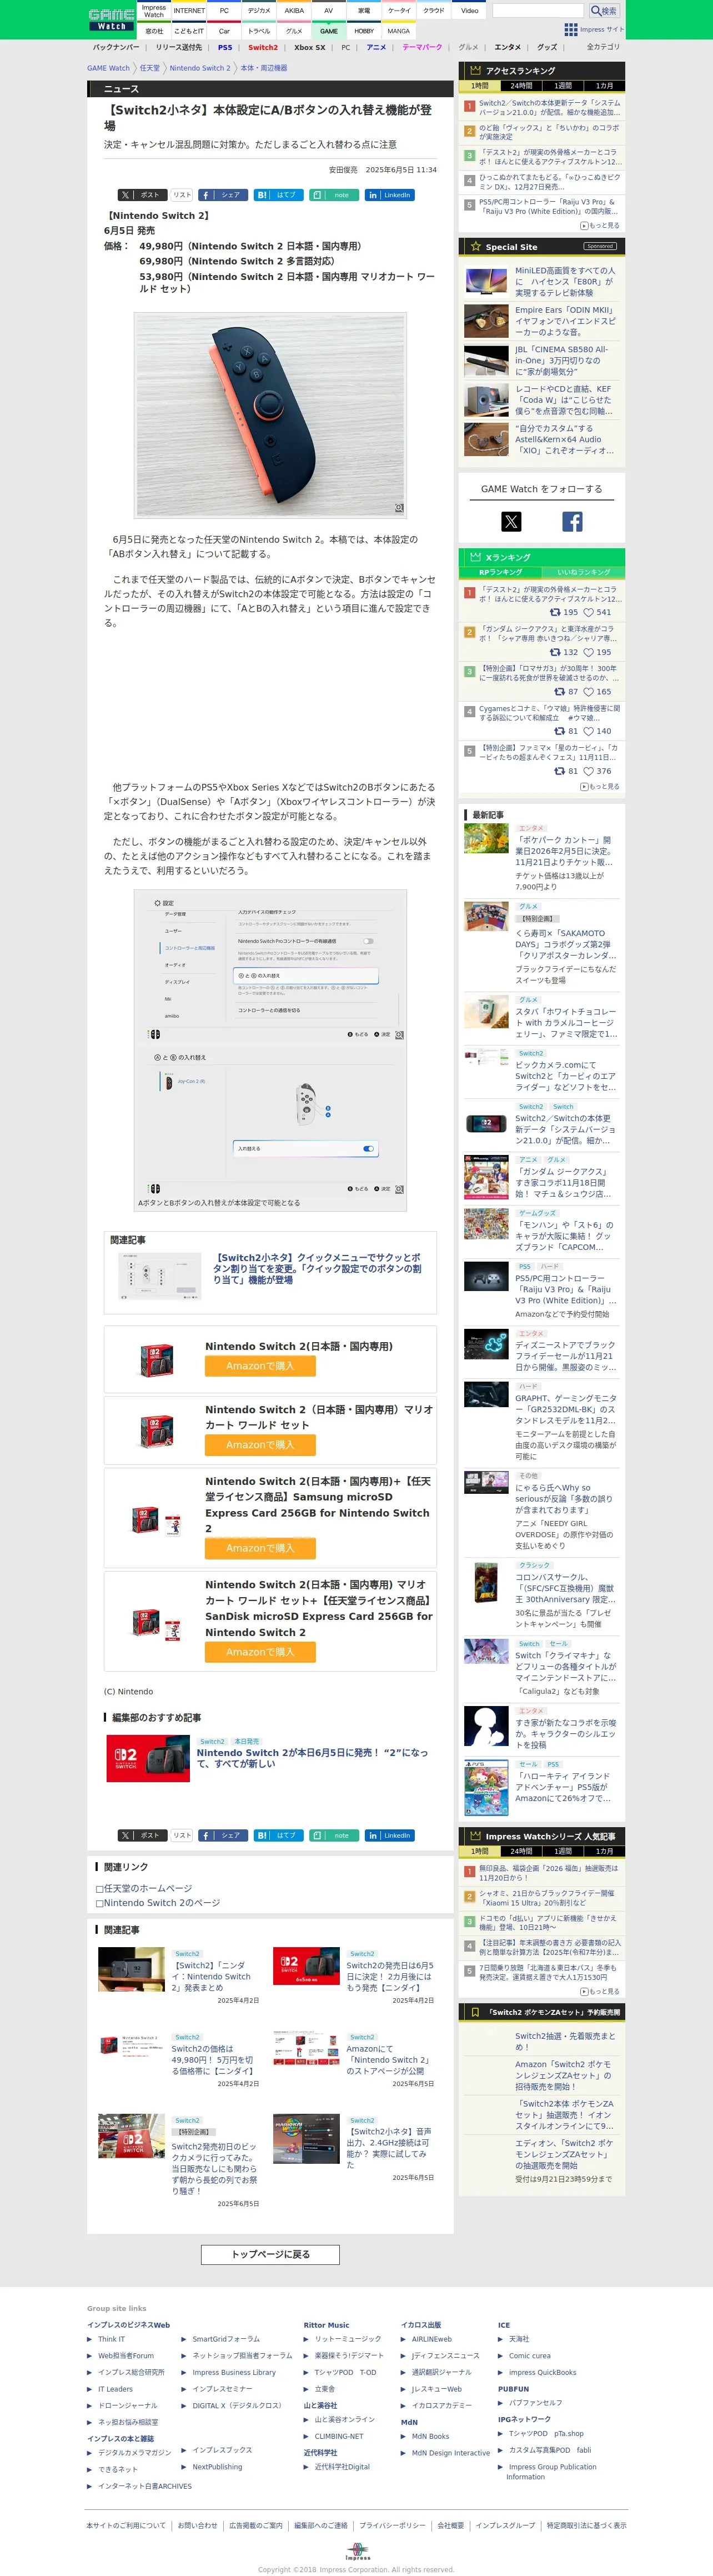Viewport: 713px width, 2576px height.
Task: Share on Facebook using top シェア button
Action: (x=223, y=195)
